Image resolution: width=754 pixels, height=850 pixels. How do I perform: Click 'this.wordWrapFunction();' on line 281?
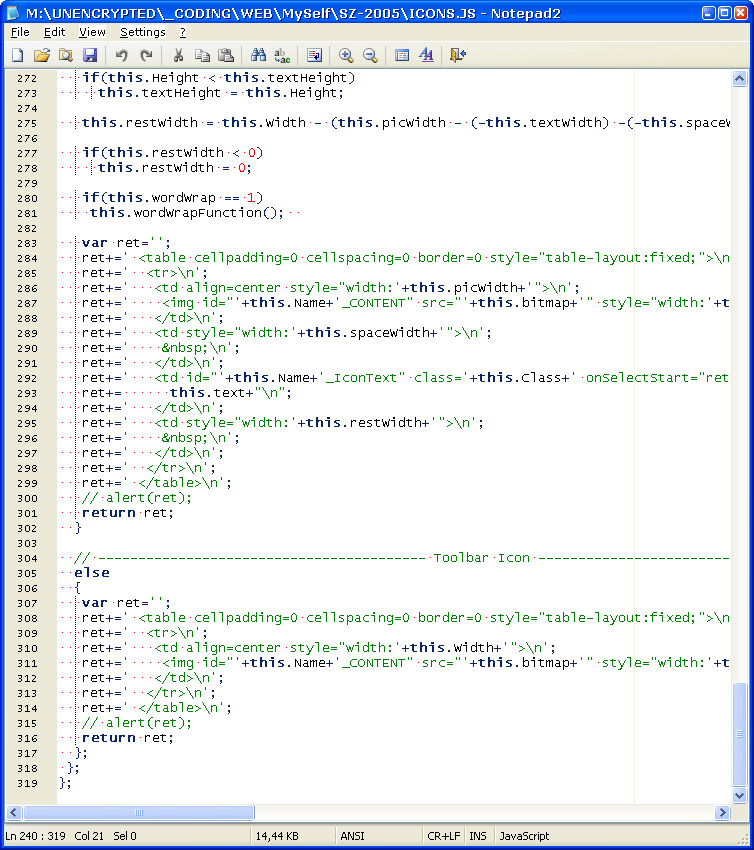186,212
